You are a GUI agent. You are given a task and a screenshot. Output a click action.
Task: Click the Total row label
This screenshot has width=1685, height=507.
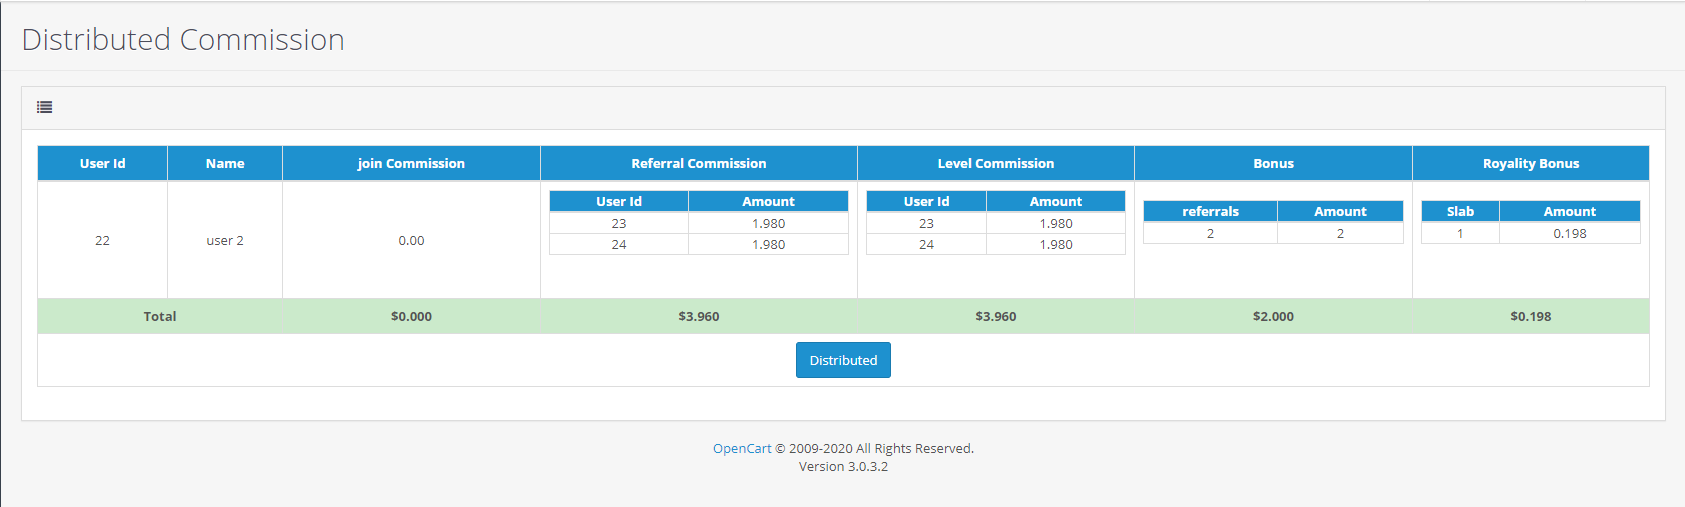click(x=160, y=316)
